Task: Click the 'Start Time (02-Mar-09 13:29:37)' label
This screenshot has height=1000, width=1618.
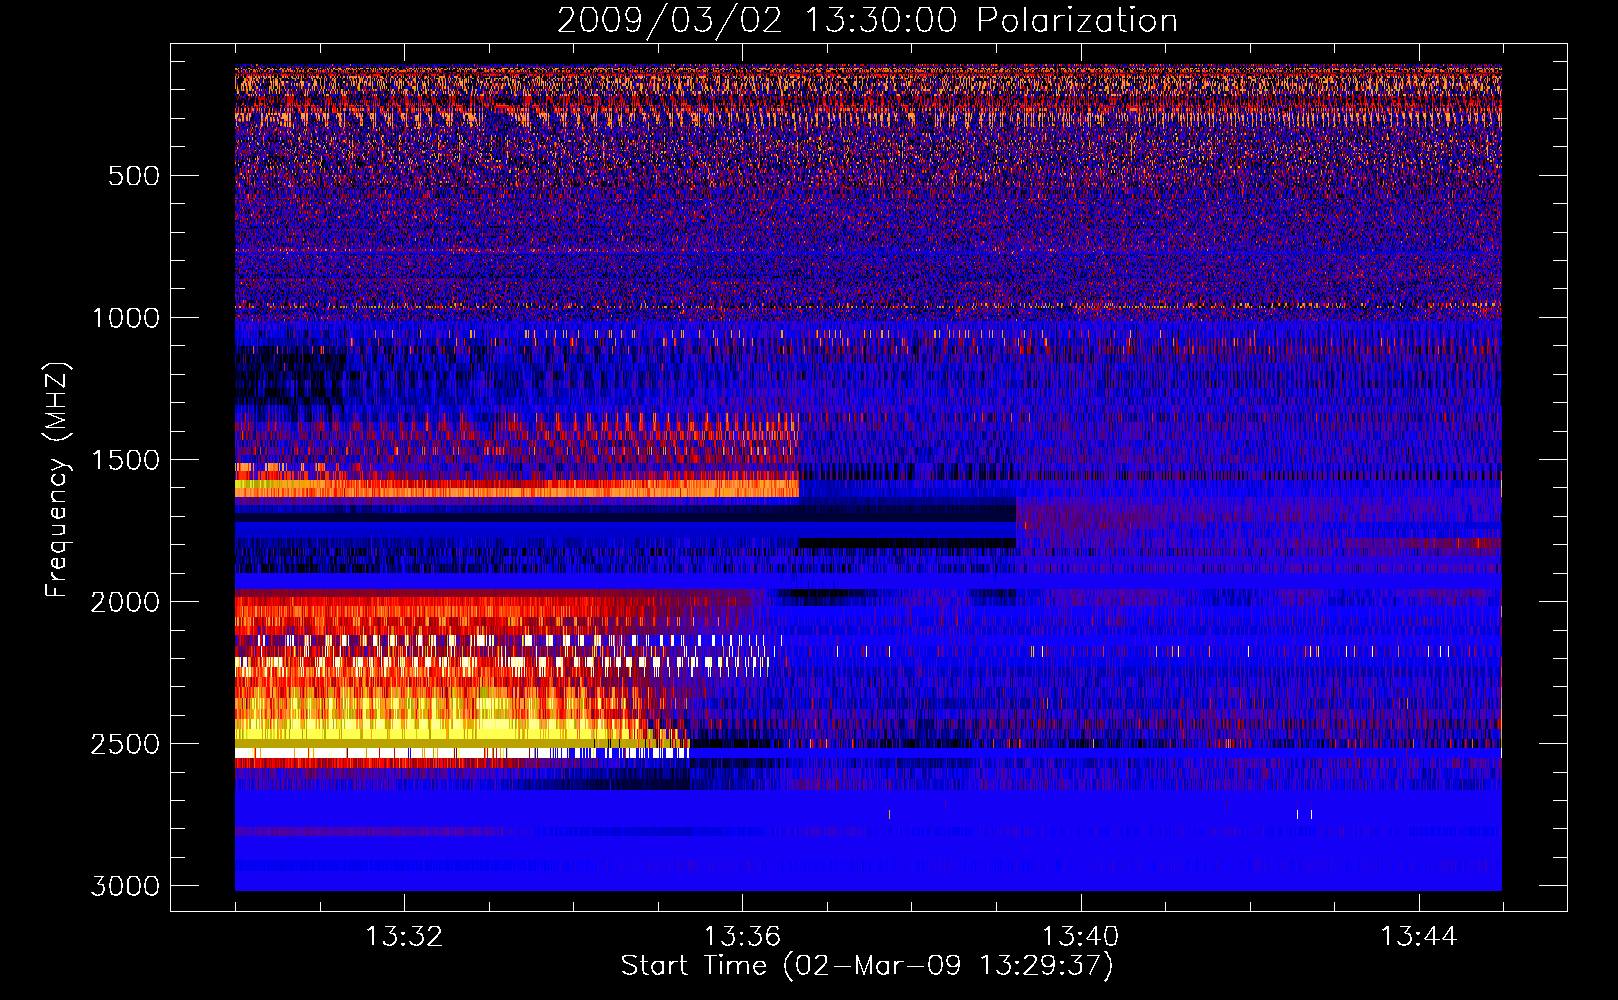Action: [867, 966]
